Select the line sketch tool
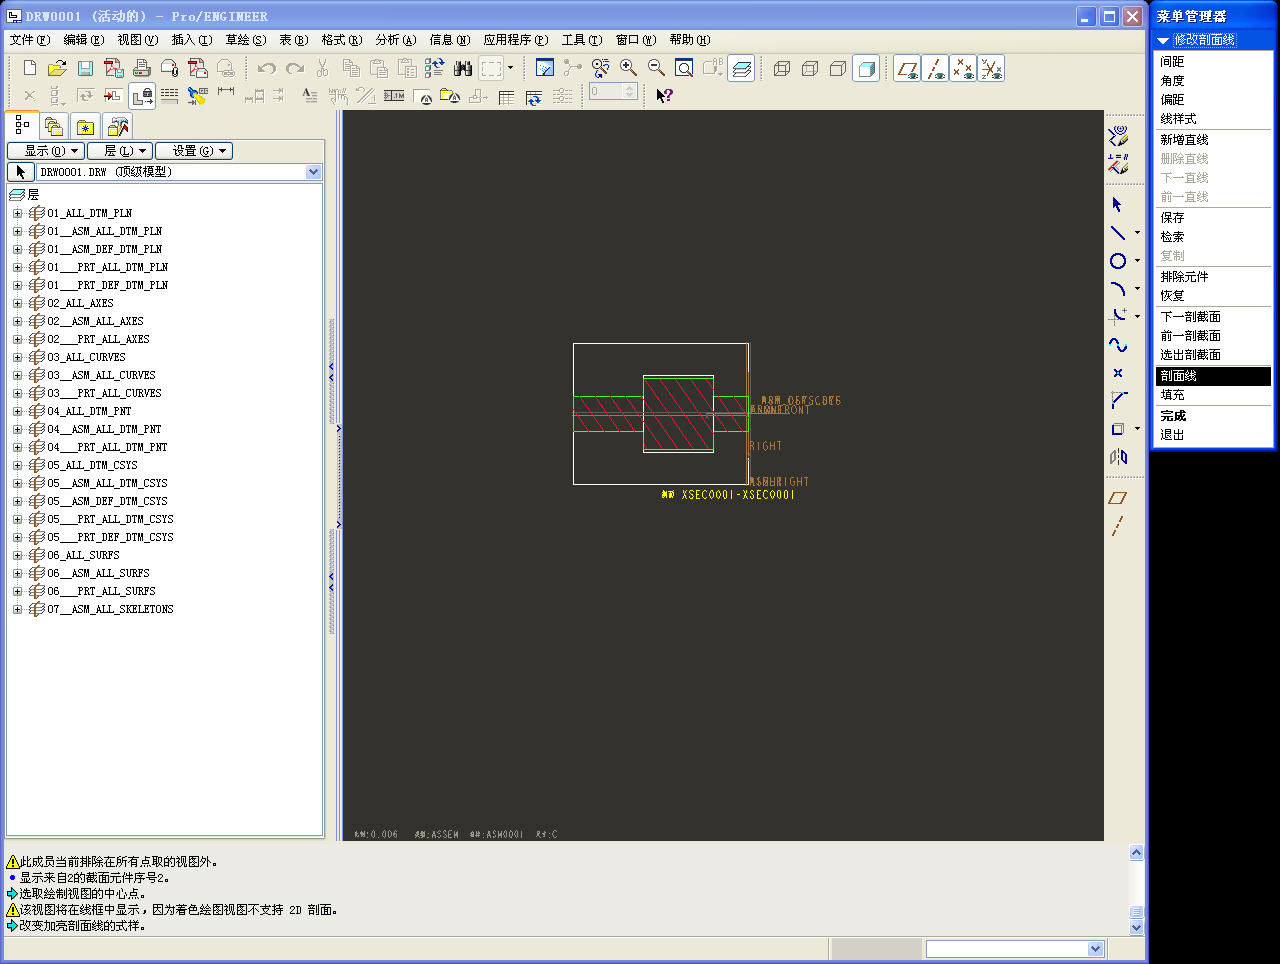1280x964 pixels. pos(1118,233)
